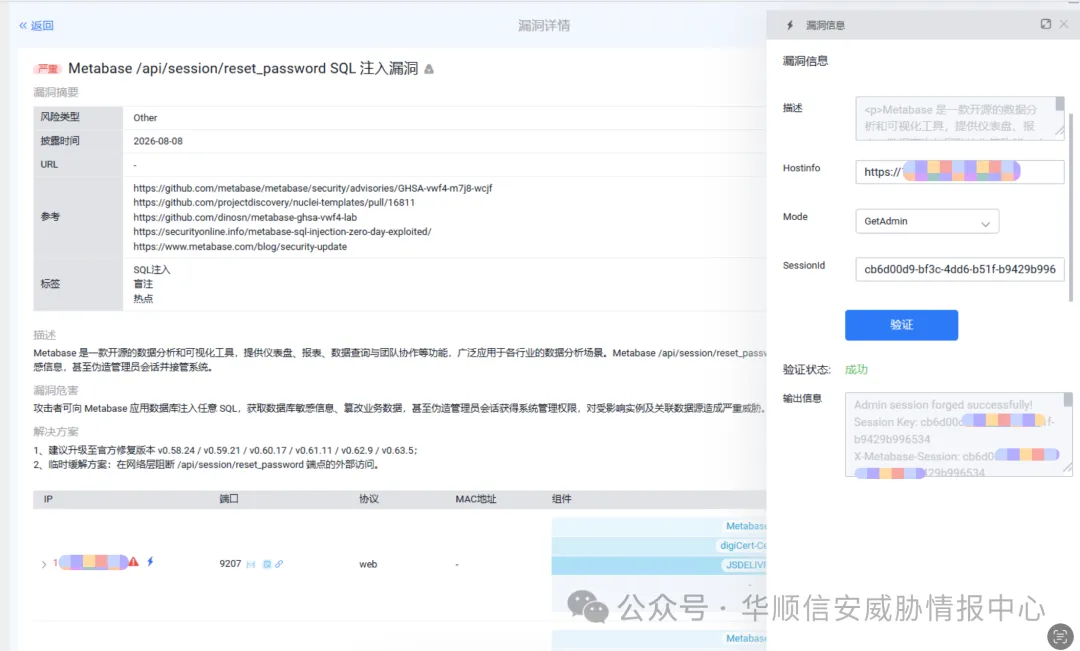Image resolution: width=1080 pixels, height=651 pixels.
Task: Click the 描述 description text area
Action: click(x=959, y=118)
